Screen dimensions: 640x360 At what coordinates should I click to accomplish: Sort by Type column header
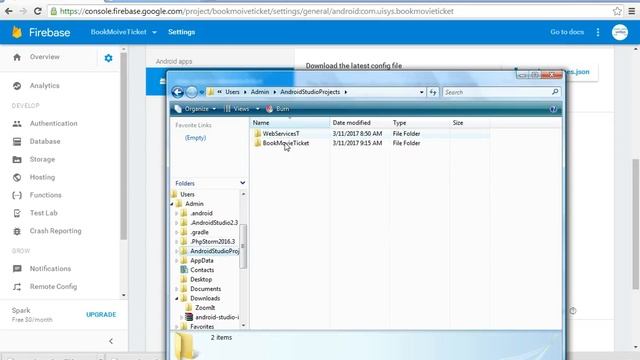(419, 123)
